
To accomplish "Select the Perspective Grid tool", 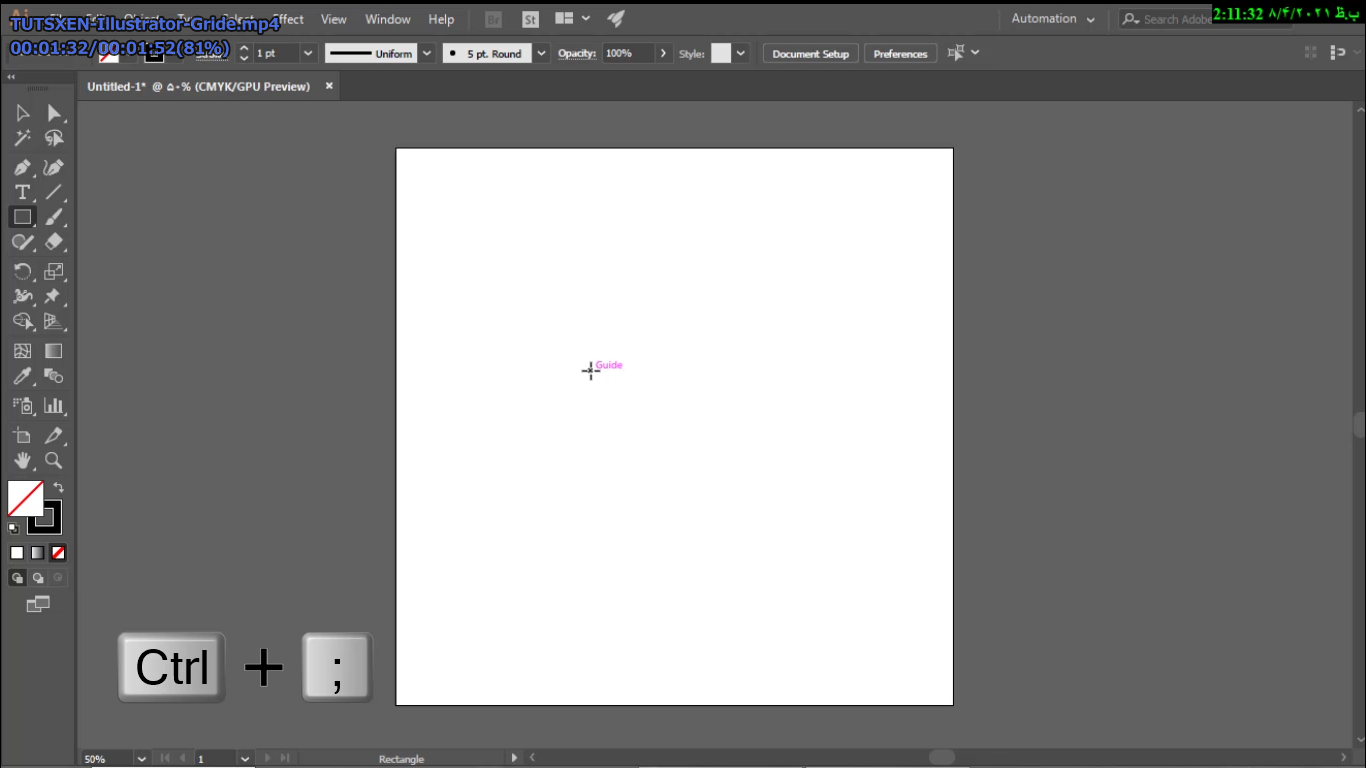I will point(54,322).
